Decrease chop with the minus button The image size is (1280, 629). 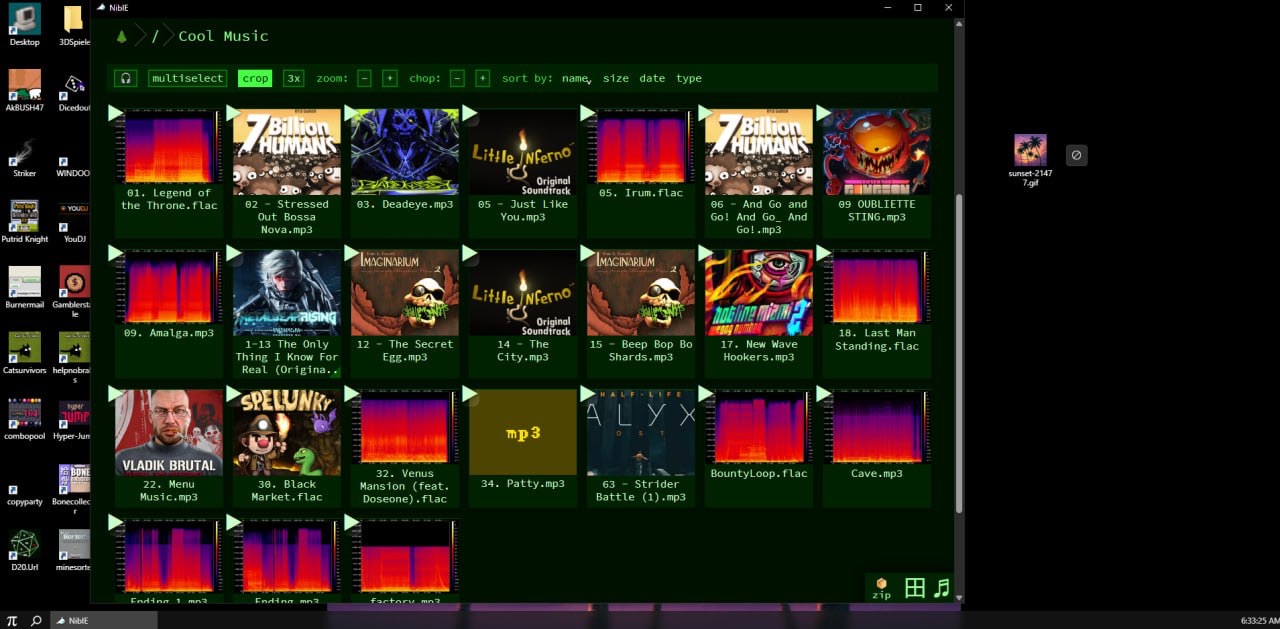[457, 78]
